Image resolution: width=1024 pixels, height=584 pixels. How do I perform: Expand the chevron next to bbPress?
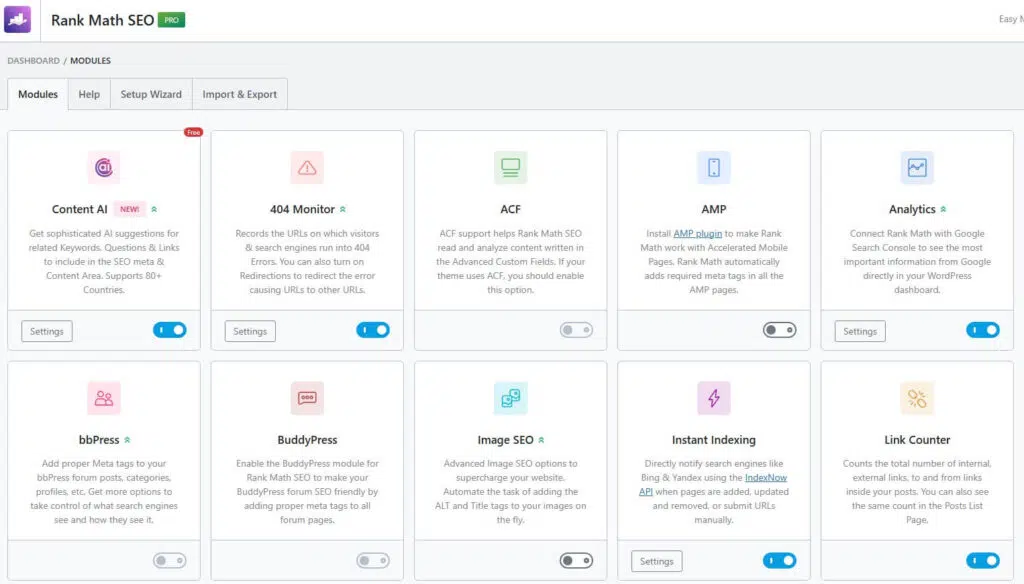coord(128,440)
